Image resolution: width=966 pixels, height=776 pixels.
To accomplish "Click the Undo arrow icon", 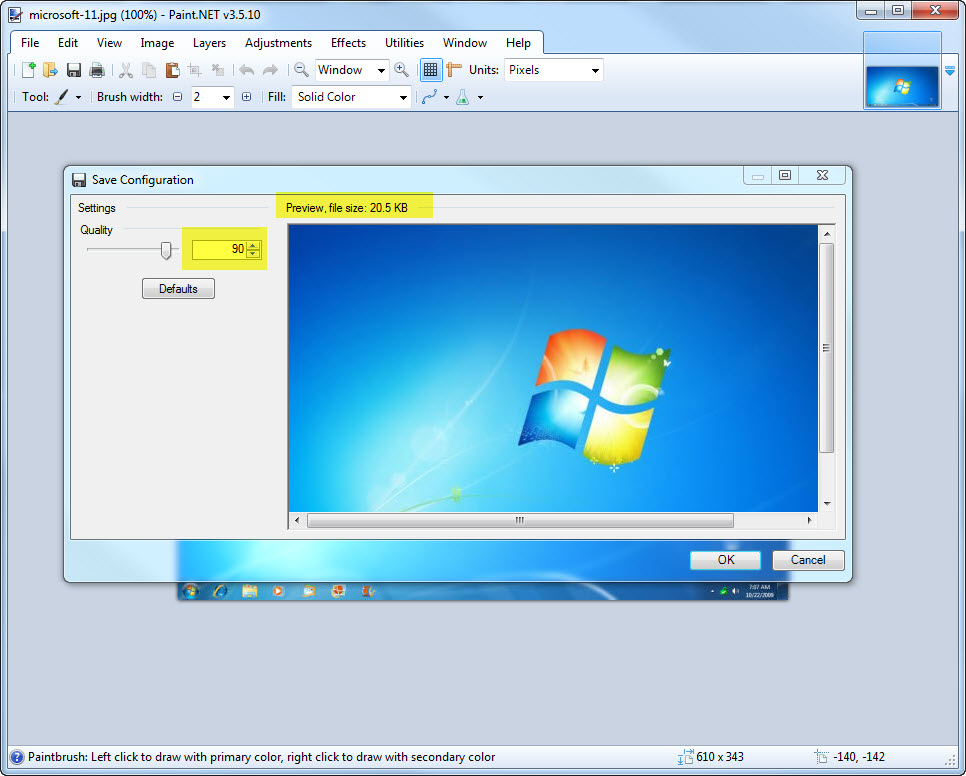I will (x=246, y=70).
